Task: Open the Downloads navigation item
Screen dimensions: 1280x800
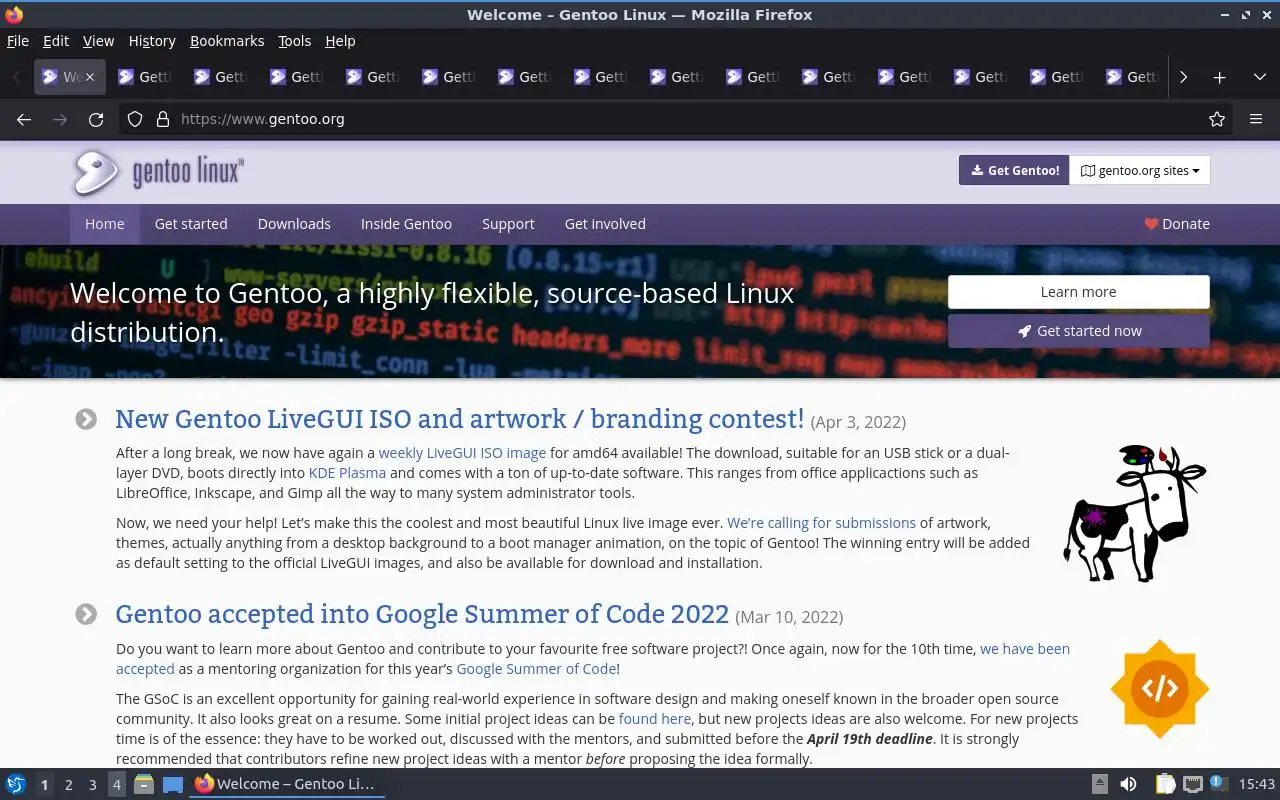Action: pos(294,224)
